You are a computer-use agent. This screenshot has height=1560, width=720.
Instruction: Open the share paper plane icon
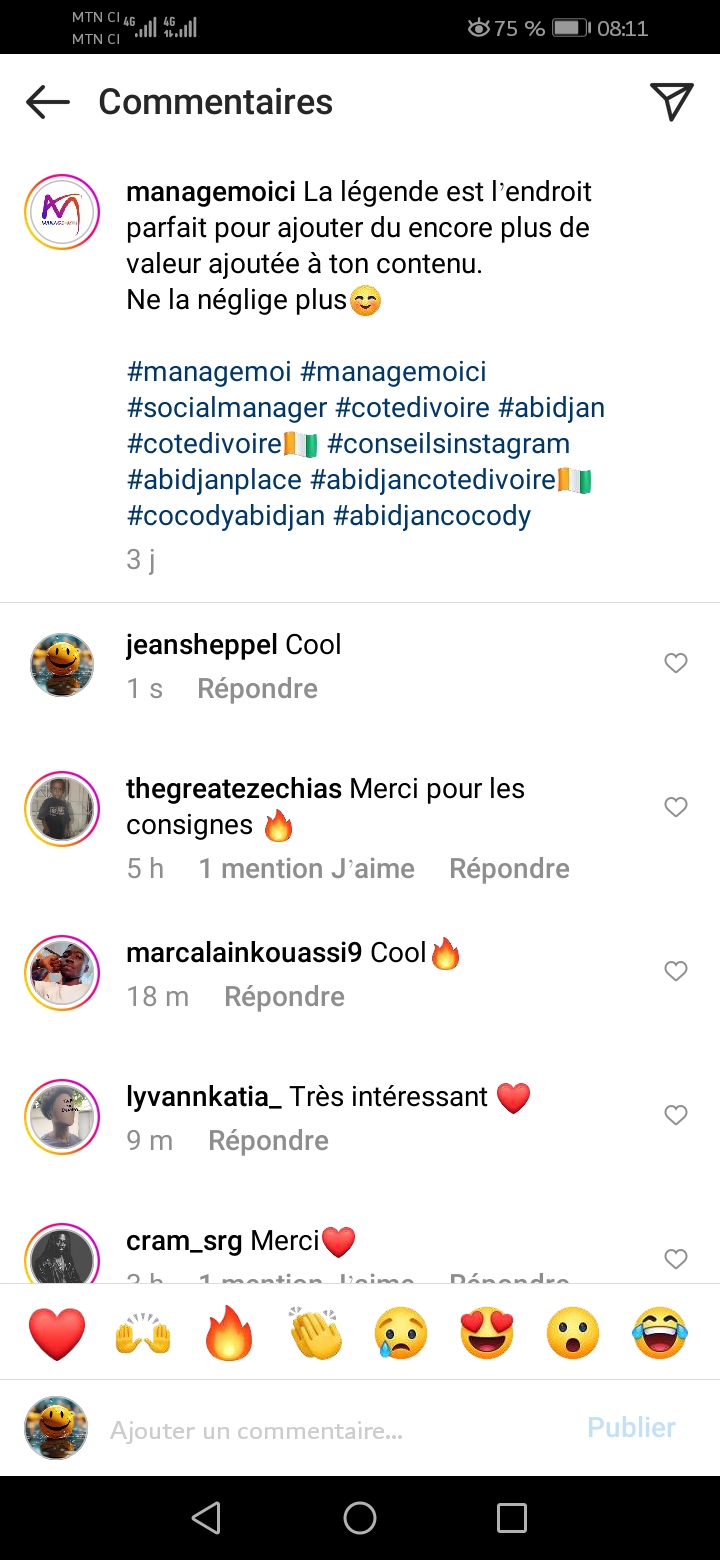click(x=671, y=102)
